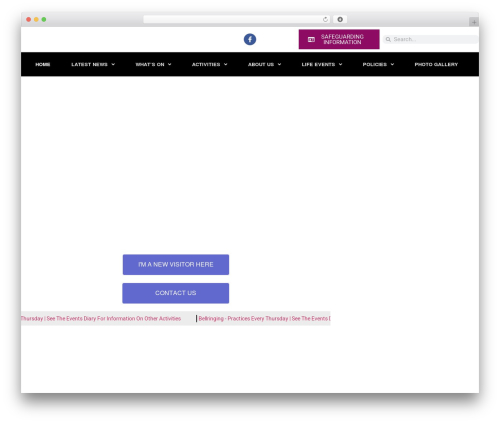Open the About Us menu

(x=261, y=64)
